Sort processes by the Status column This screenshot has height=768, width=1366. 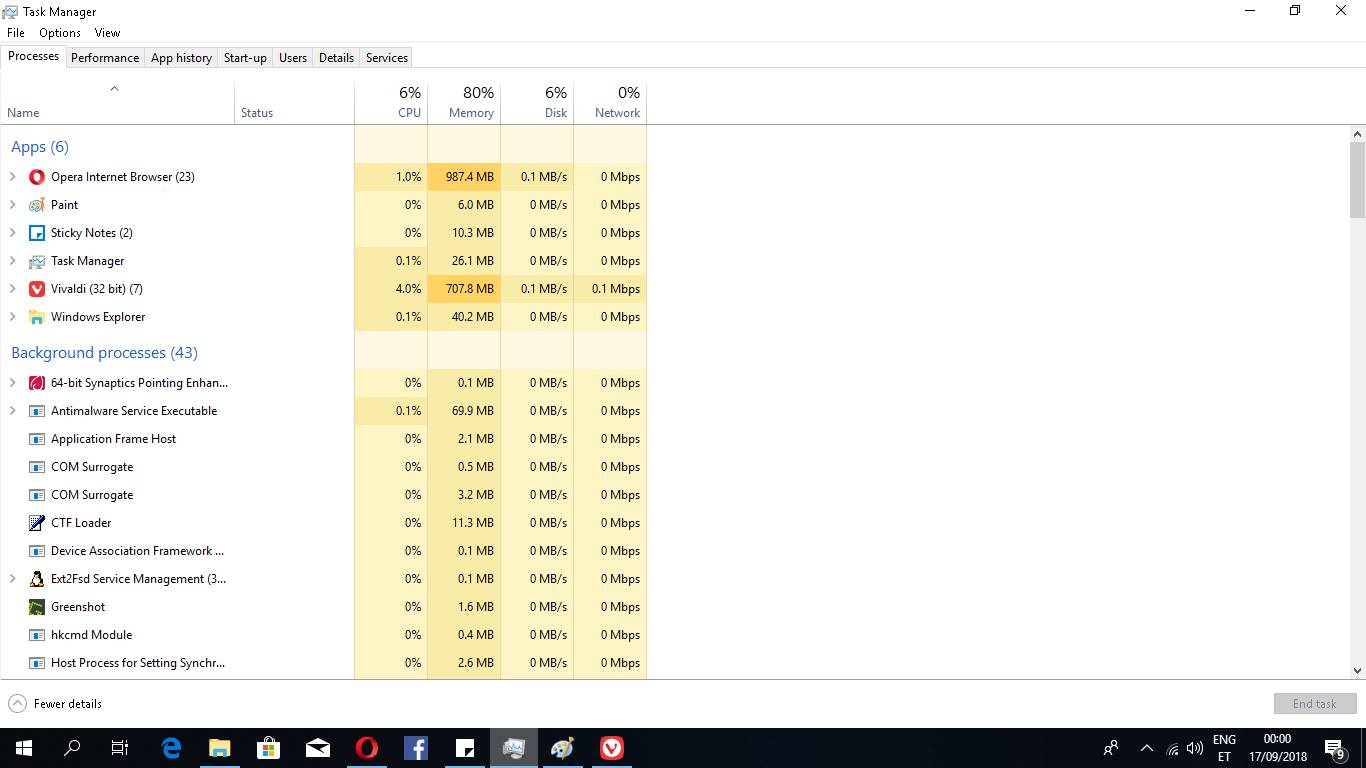(294, 102)
